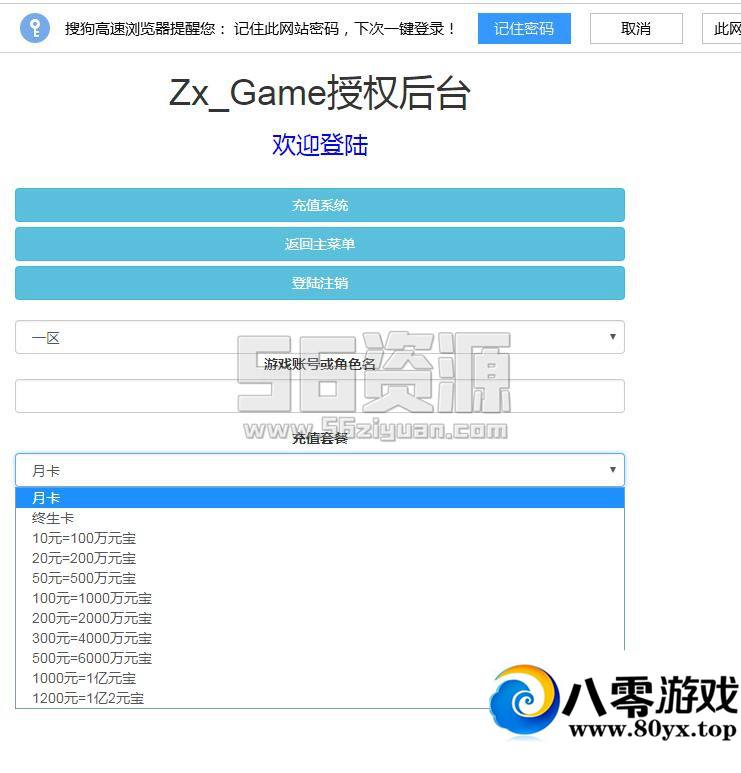Screen dimensions: 741x773
Task: Choose the 1000元=1亿元宝 package
Action: (84, 678)
